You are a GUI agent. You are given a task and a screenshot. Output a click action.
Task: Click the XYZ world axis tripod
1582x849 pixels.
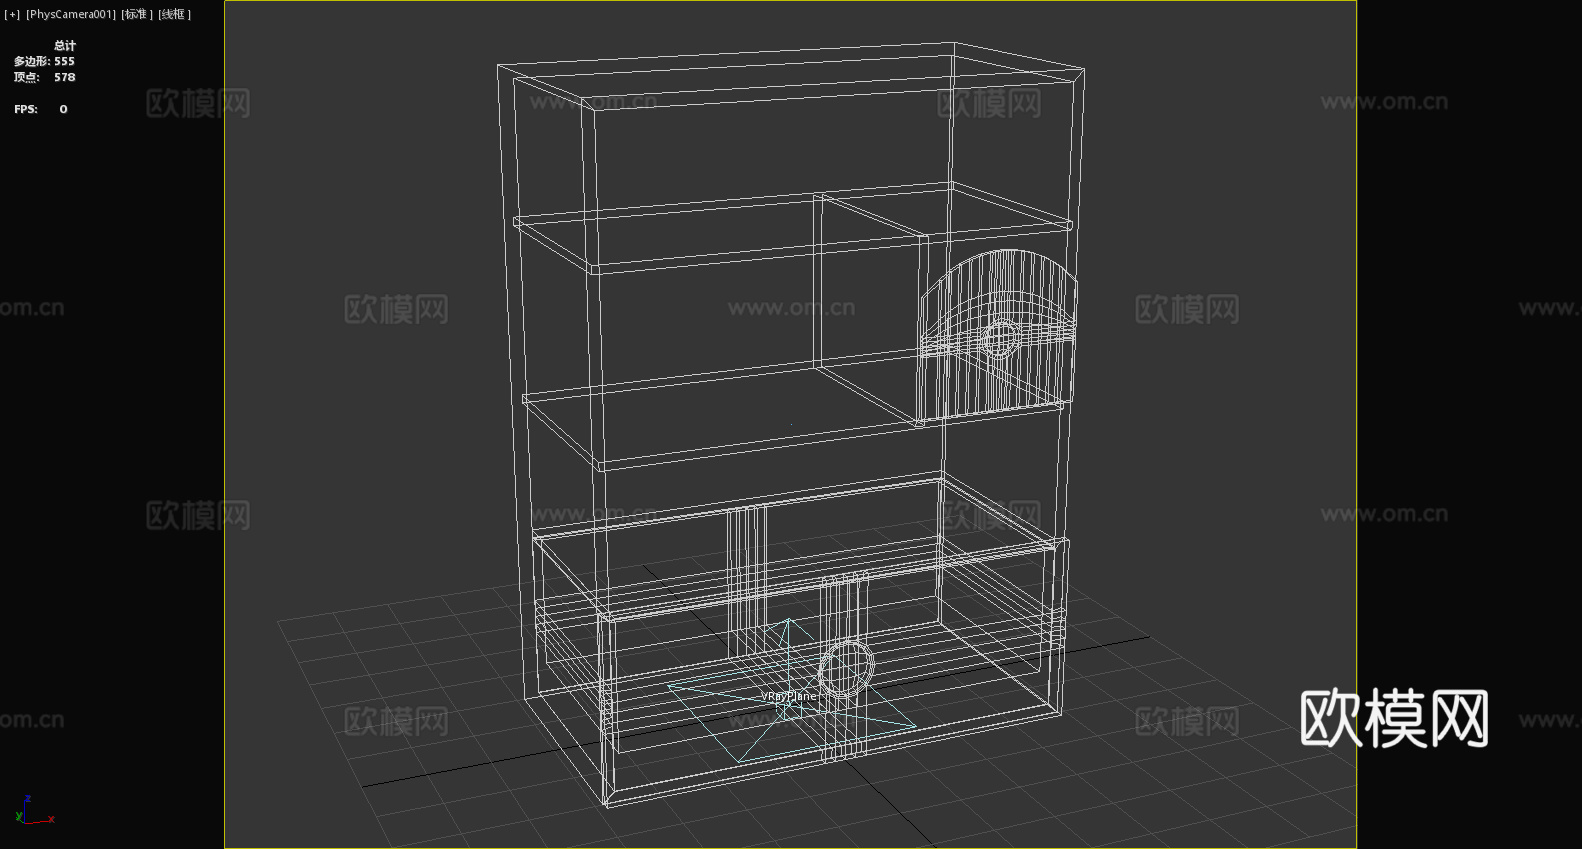33,811
